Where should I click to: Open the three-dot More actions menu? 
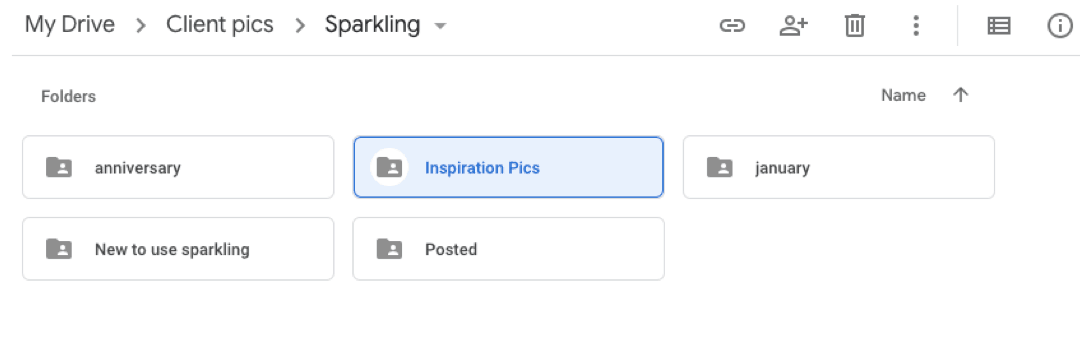915,26
